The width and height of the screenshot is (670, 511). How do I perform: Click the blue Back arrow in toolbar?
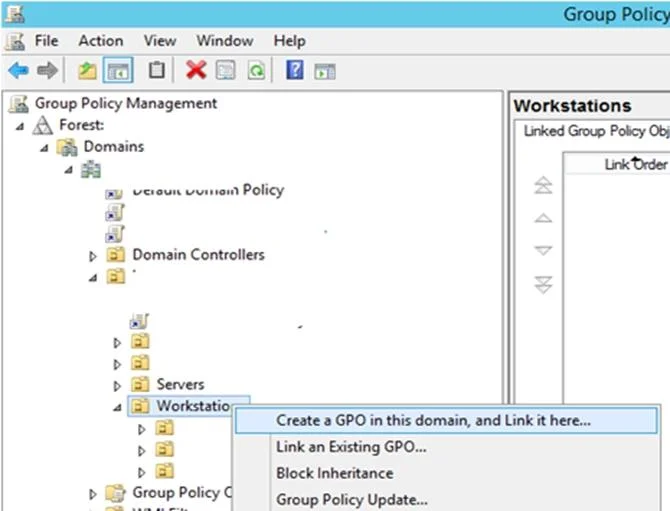point(18,70)
